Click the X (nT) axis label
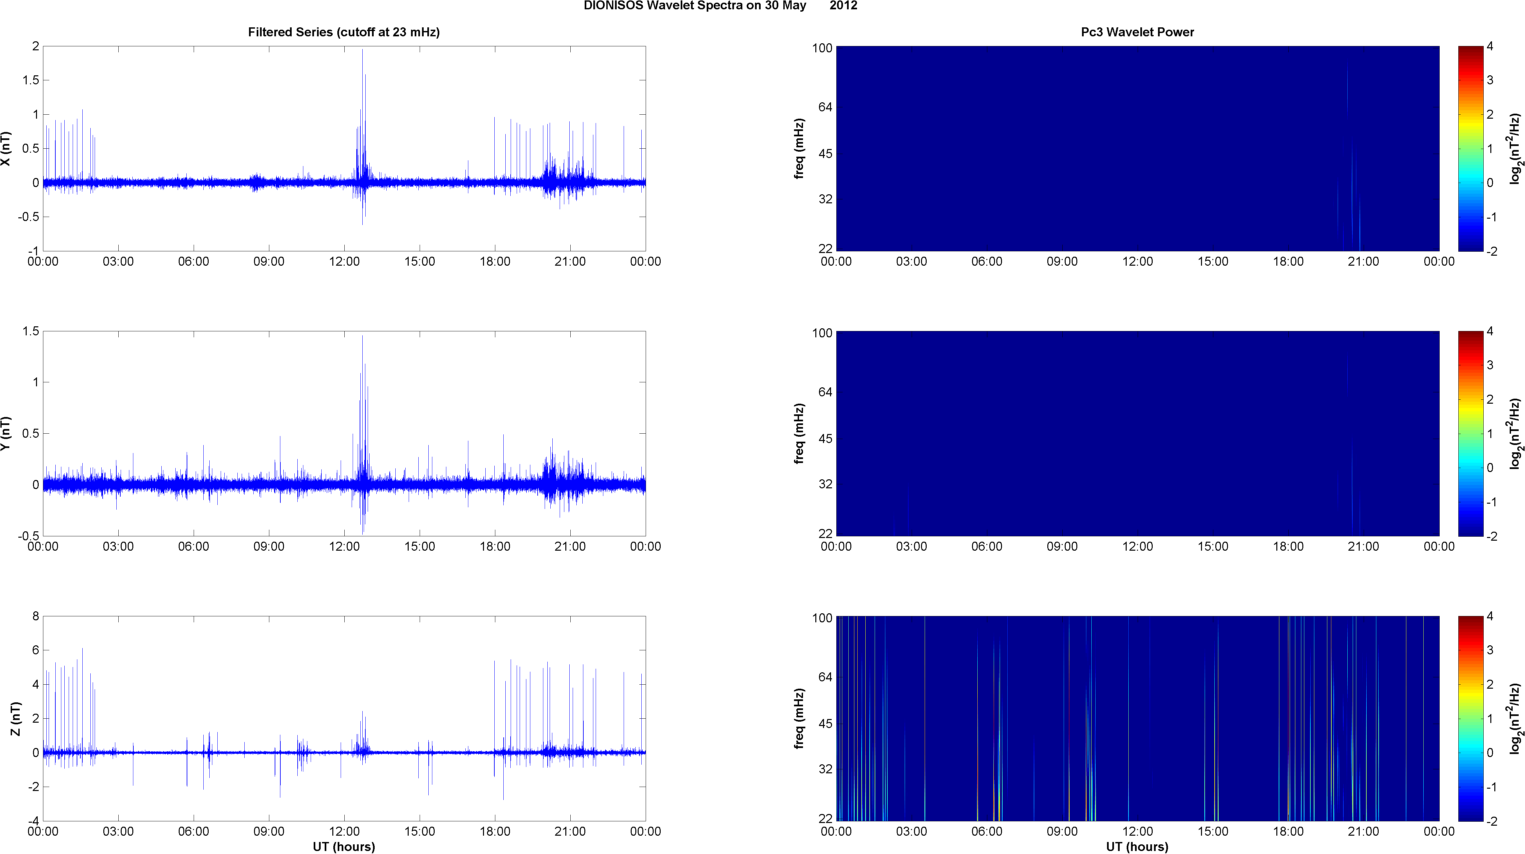Viewport: 1525px width, 854px height. 7,148
